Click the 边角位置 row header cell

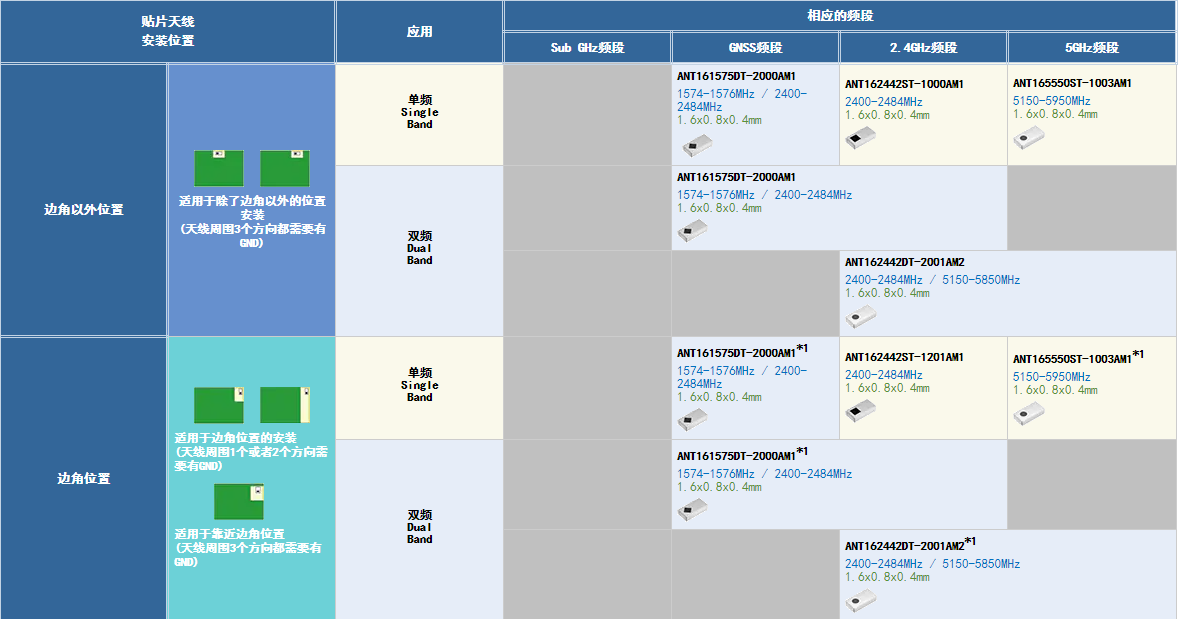(84, 479)
